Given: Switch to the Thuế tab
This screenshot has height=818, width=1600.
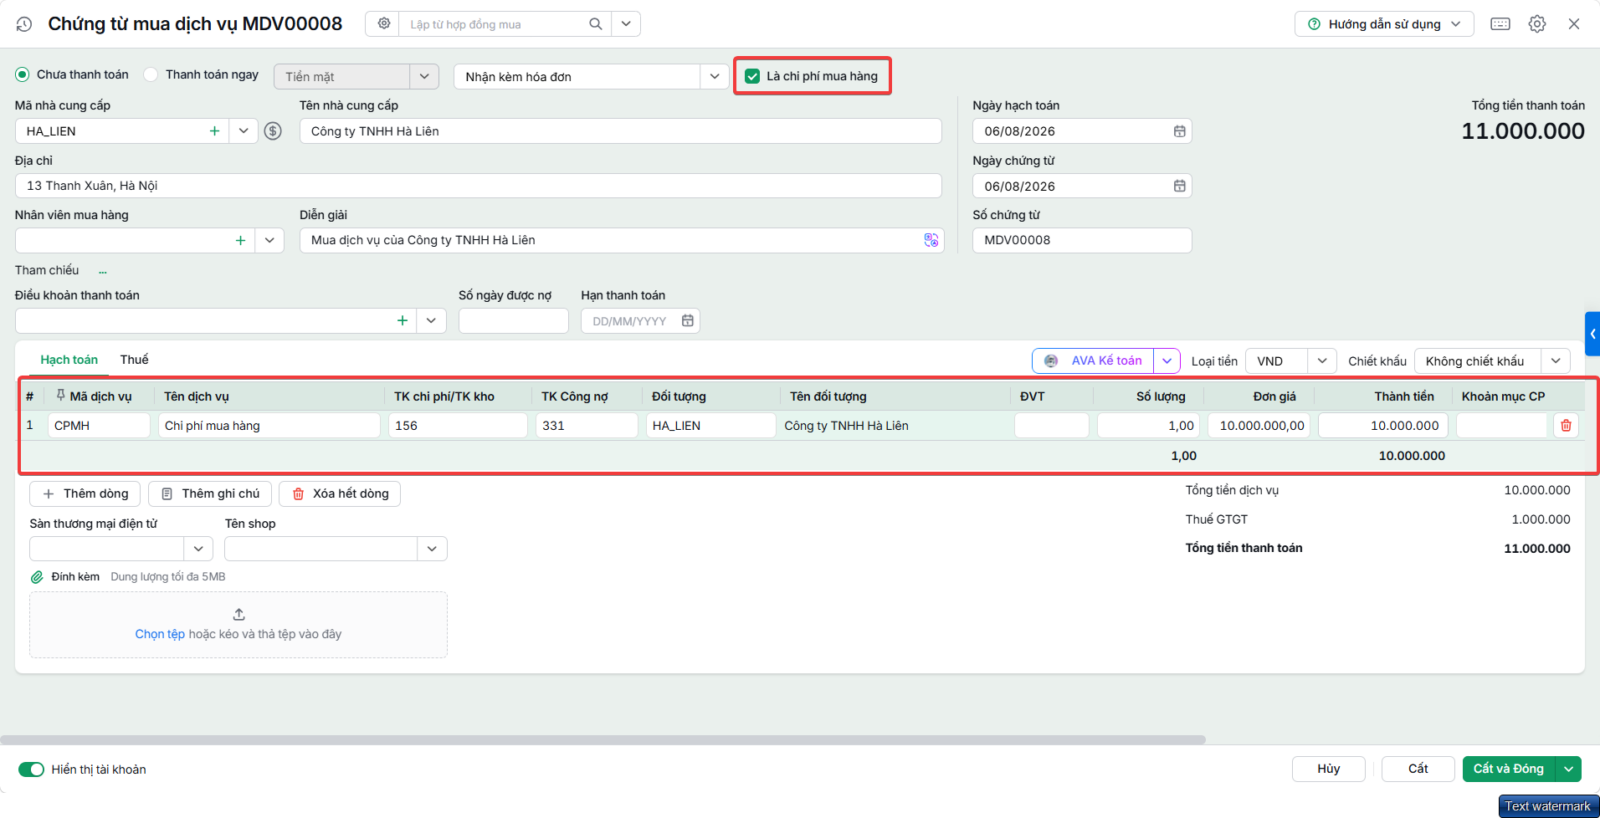Looking at the screenshot, I should (134, 360).
